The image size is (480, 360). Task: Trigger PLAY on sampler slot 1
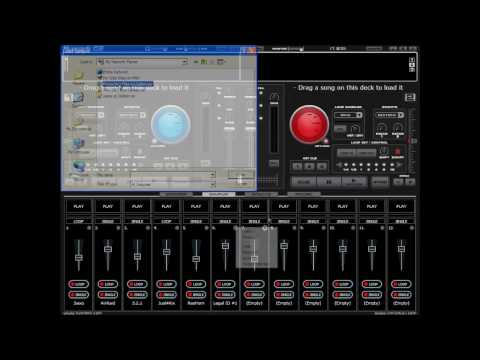pyautogui.click(x=79, y=207)
